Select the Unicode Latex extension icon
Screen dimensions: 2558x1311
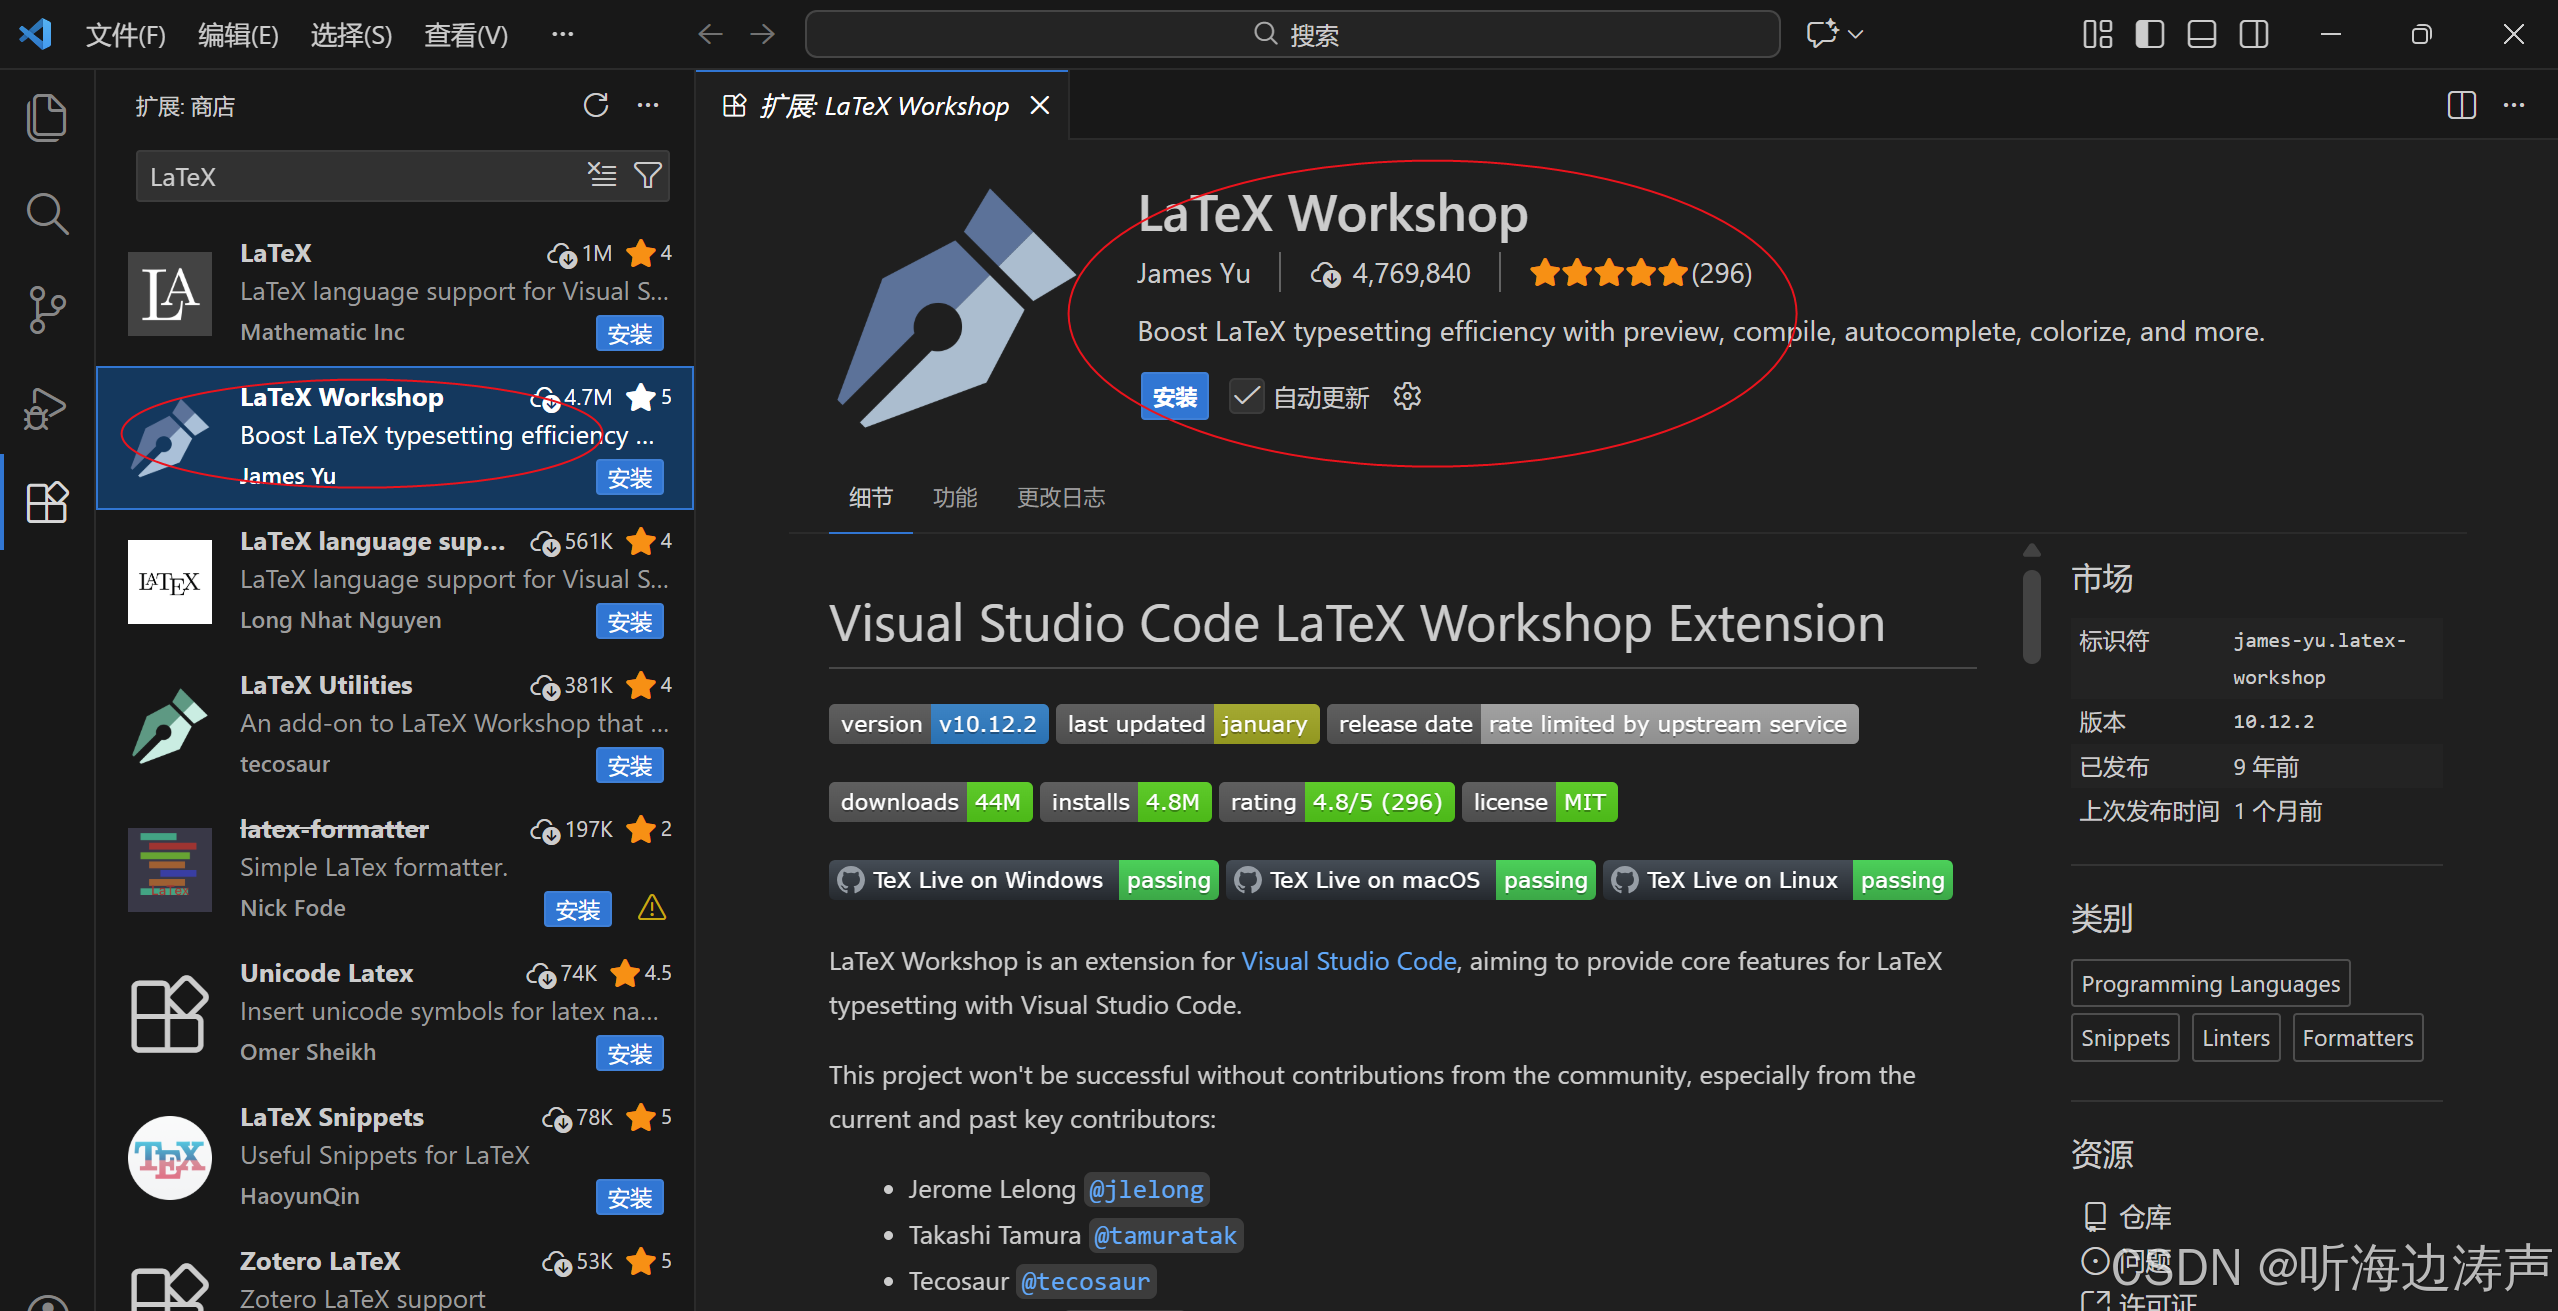(170, 1014)
